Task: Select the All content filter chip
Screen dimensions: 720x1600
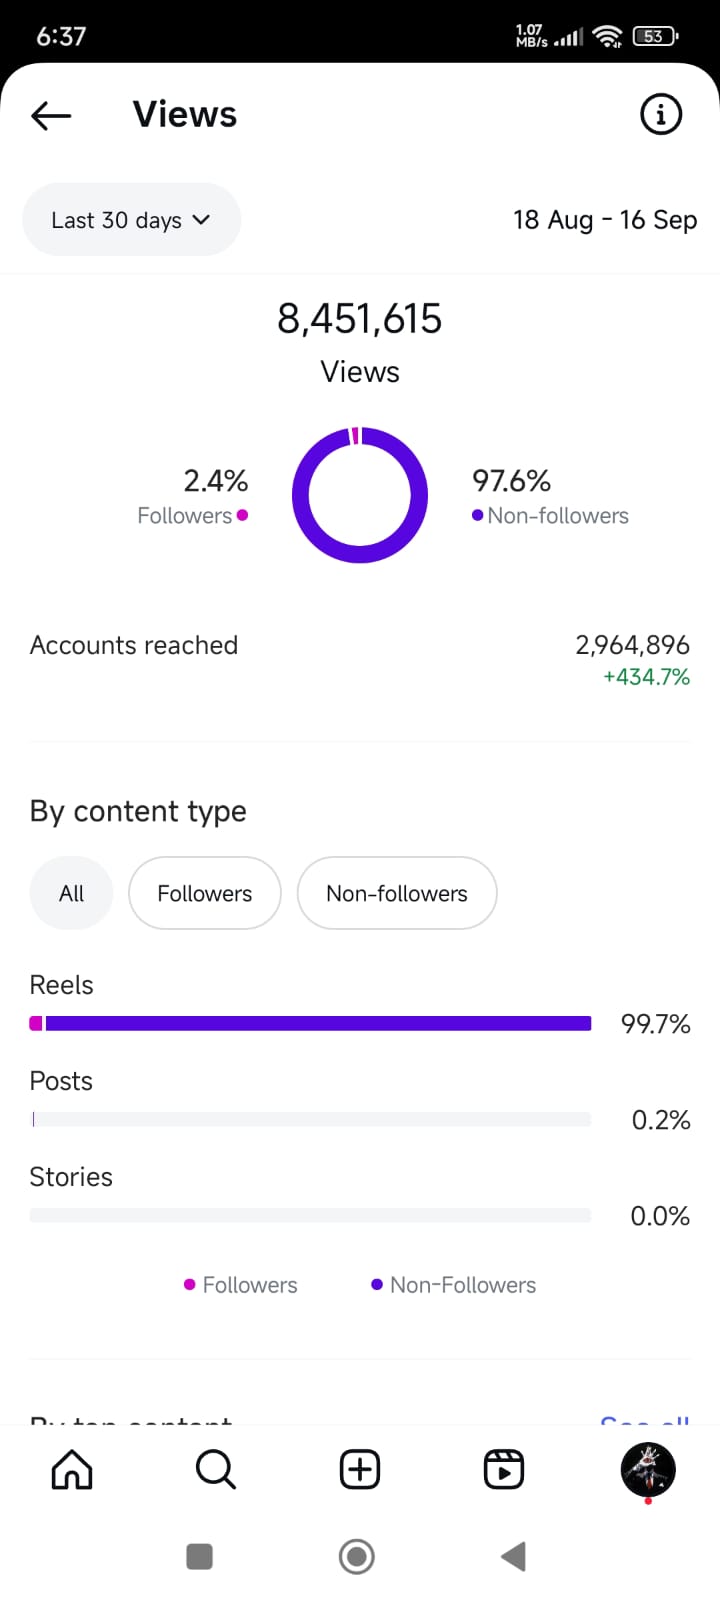Action: 71,893
